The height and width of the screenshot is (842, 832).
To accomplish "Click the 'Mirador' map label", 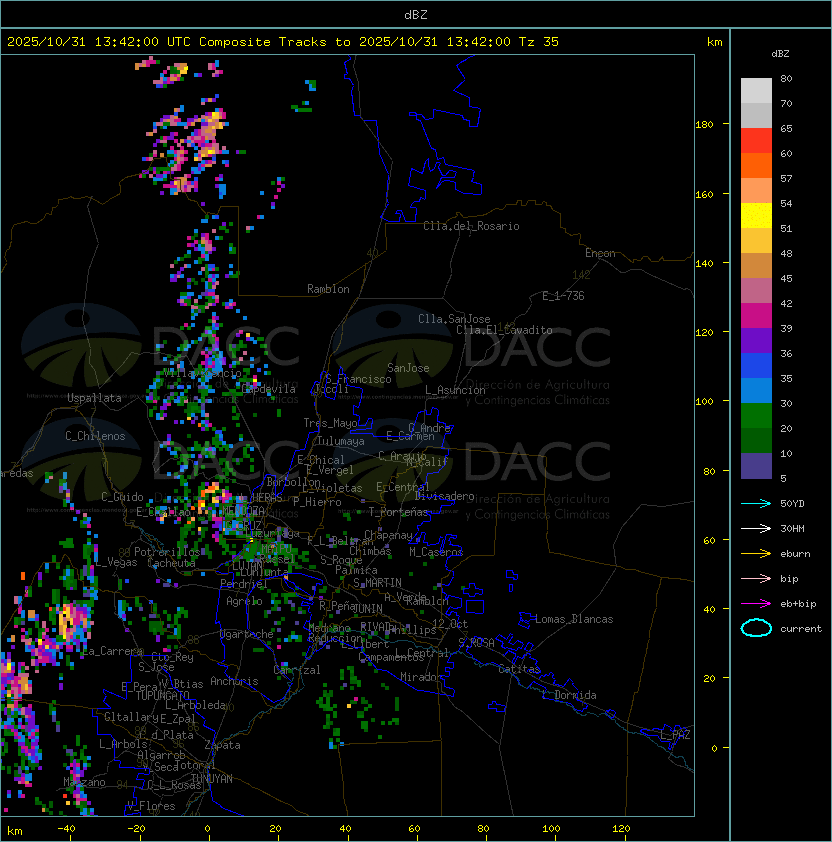I will click(x=421, y=677).
